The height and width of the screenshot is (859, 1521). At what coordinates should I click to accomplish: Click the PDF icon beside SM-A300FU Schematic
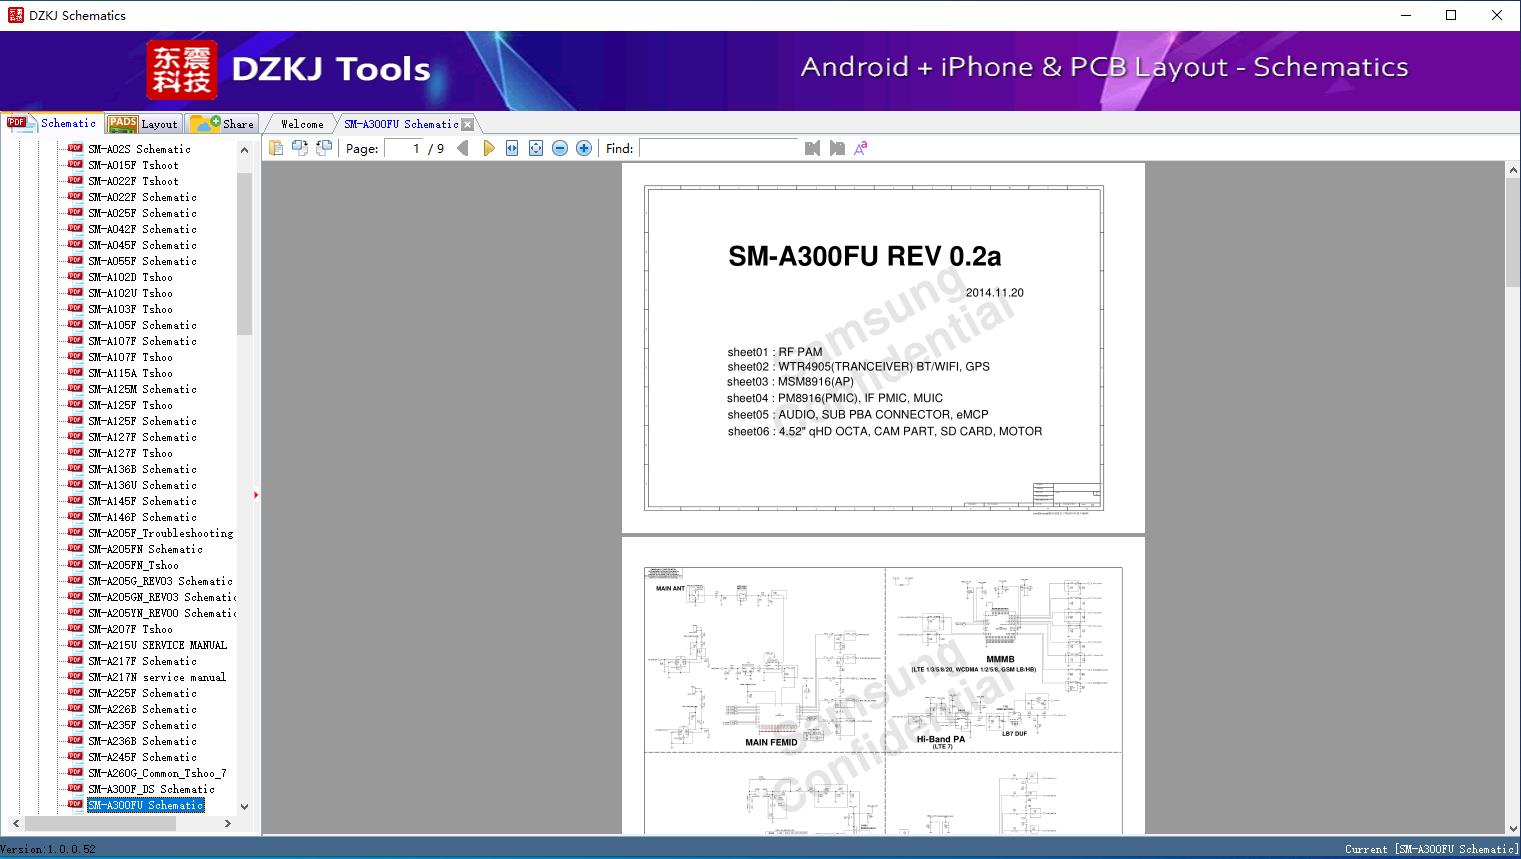[75, 804]
